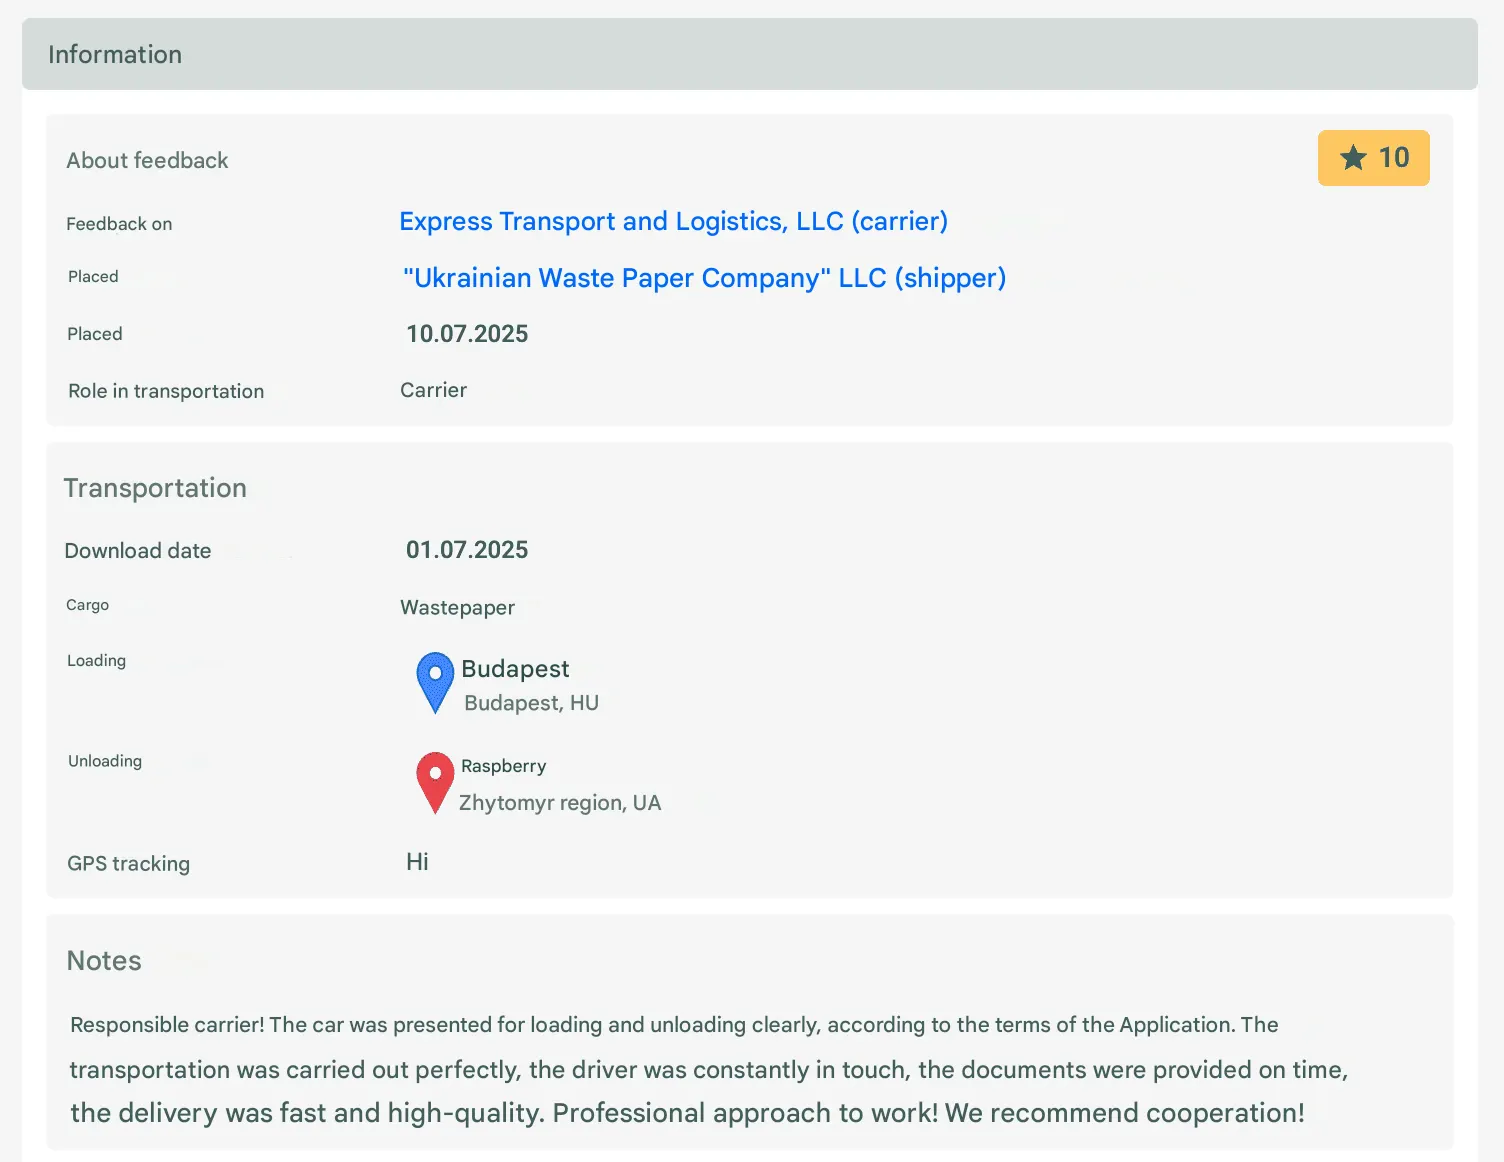Open Ukrainian Waste Paper Company shipper link

click(704, 278)
